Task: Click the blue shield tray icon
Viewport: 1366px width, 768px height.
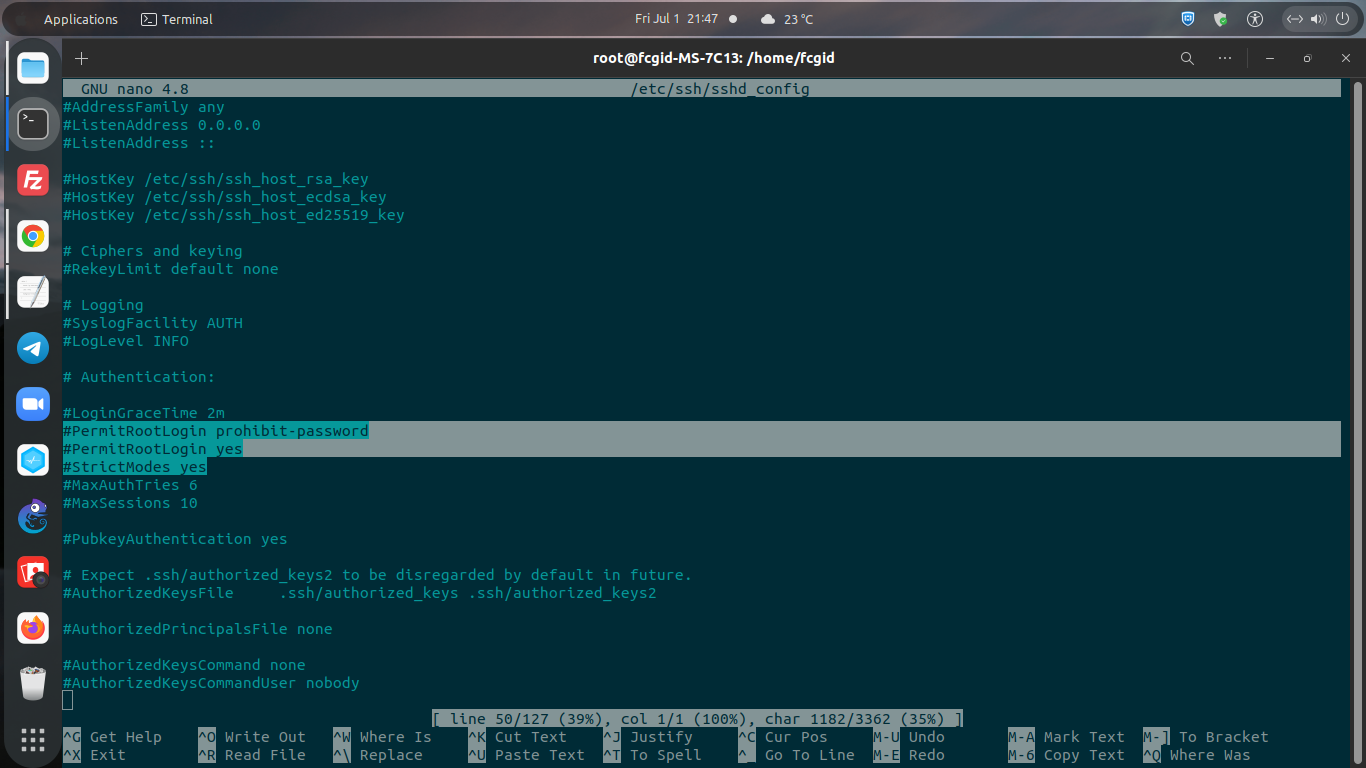Action: pos(1188,19)
